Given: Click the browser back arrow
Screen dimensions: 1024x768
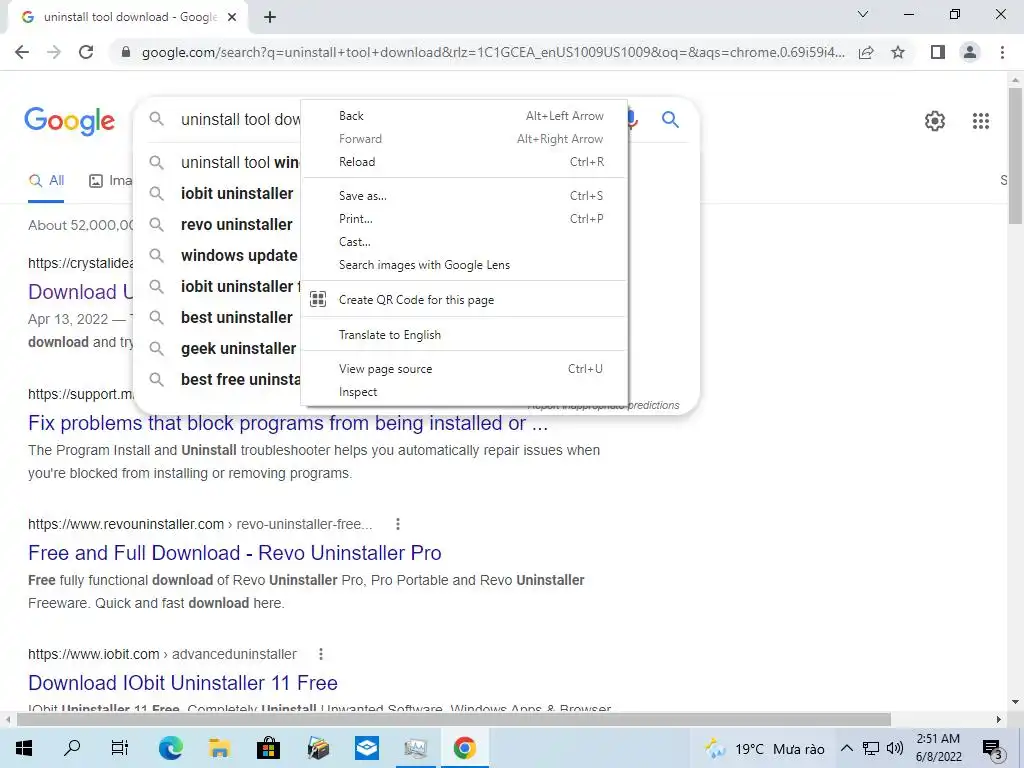Looking at the screenshot, I should (22, 52).
